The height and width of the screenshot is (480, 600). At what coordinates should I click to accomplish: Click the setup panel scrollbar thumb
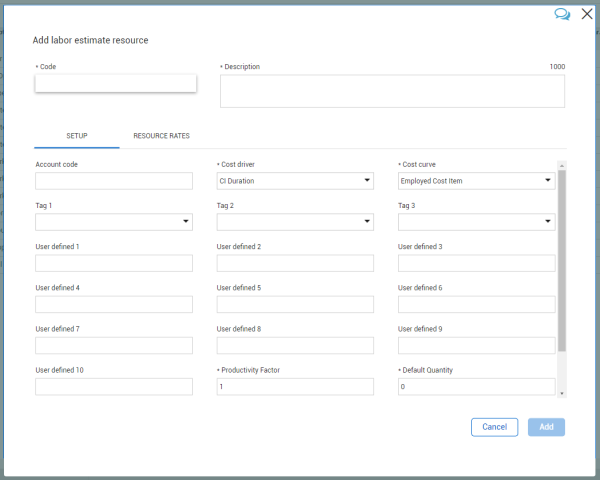tap(562, 261)
